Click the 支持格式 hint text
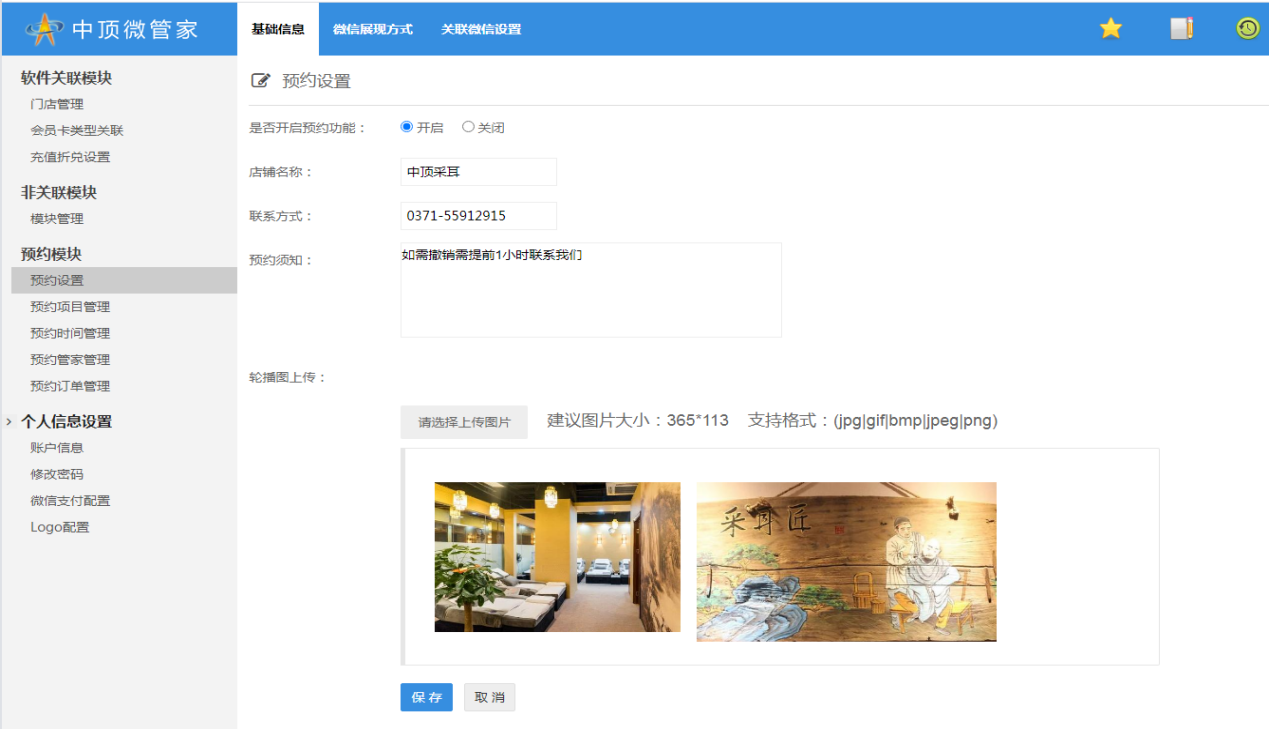 pos(873,421)
